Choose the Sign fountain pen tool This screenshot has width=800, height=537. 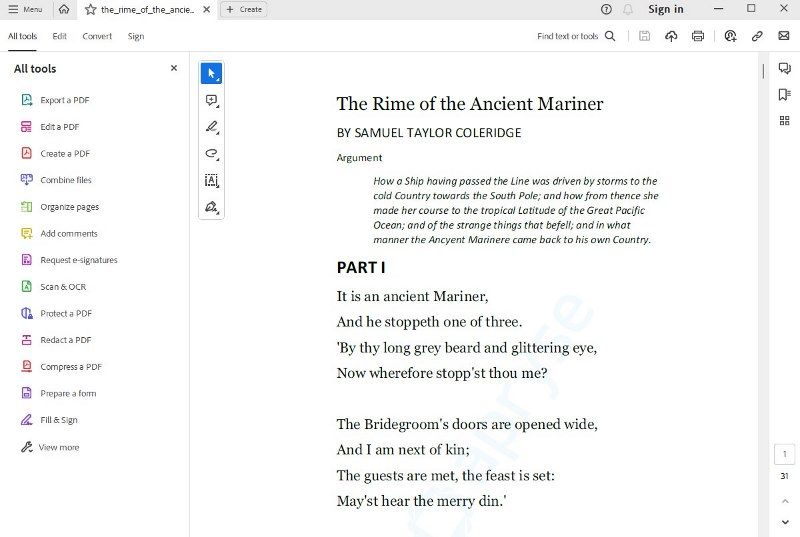(x=211, y=207)
